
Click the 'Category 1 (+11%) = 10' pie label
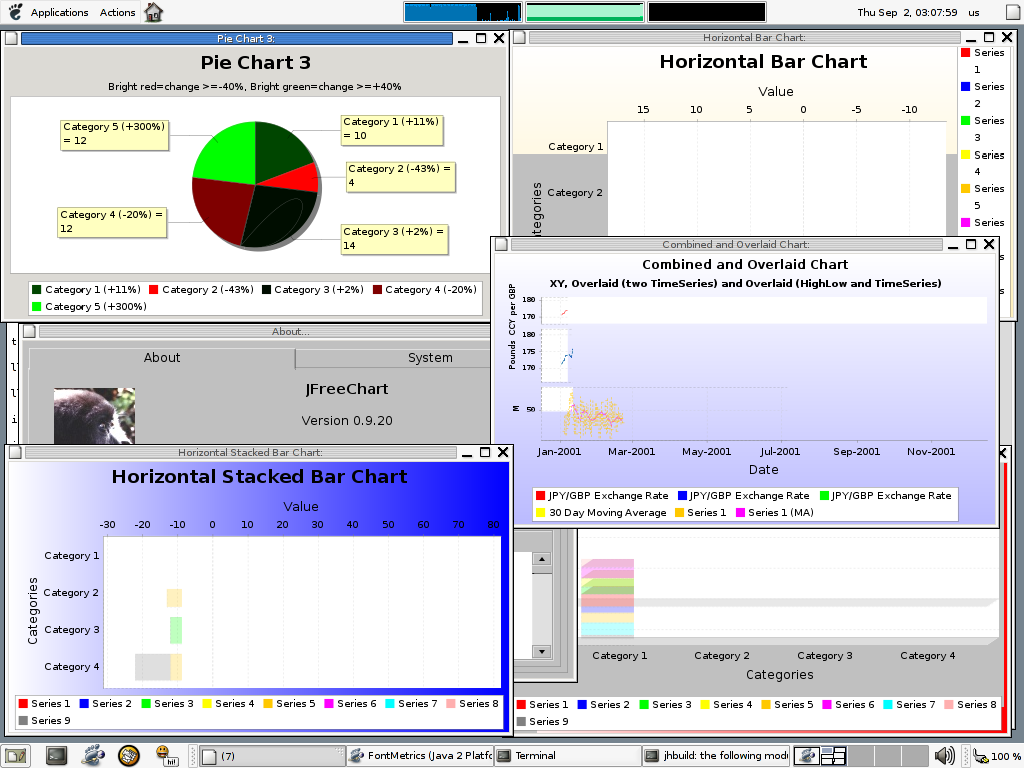click(x=392, y=129)
